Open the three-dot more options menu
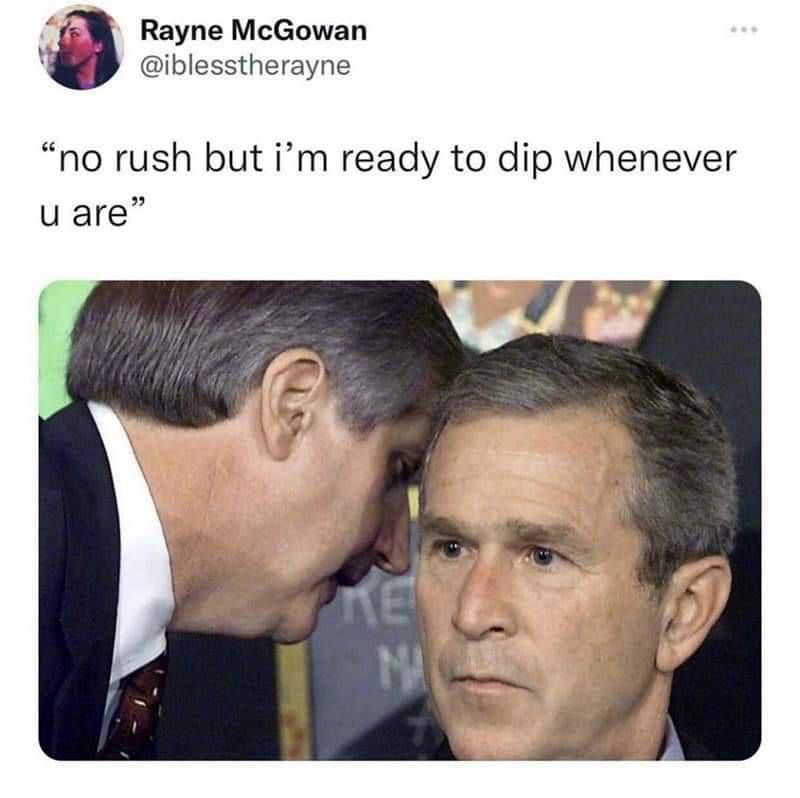The height and width of the screenshot is (798, 800). [744, 30]
